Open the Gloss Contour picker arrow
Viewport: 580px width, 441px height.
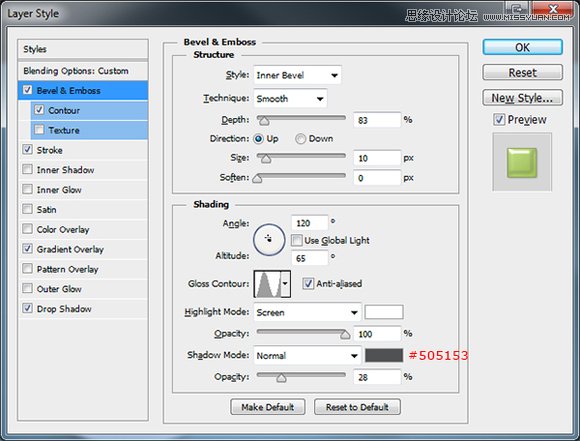point(286,284)
